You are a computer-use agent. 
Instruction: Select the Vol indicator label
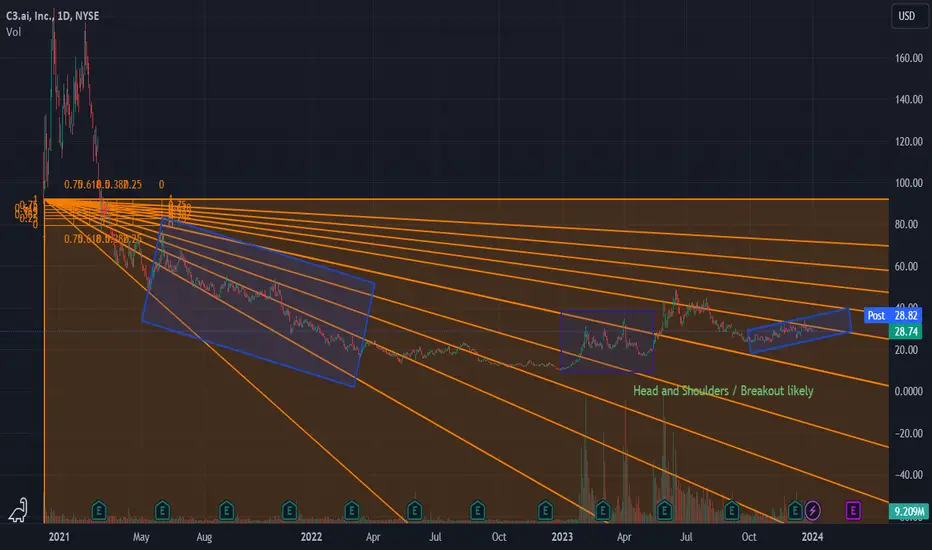14,32
